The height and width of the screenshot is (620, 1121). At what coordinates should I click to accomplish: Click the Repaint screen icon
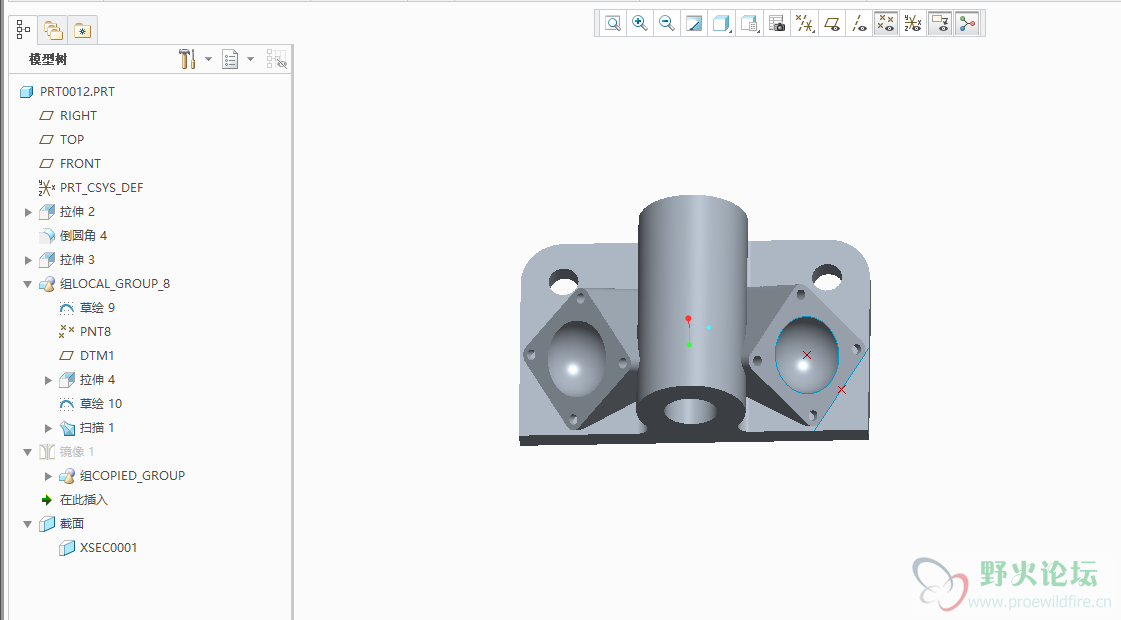(693, 24)
